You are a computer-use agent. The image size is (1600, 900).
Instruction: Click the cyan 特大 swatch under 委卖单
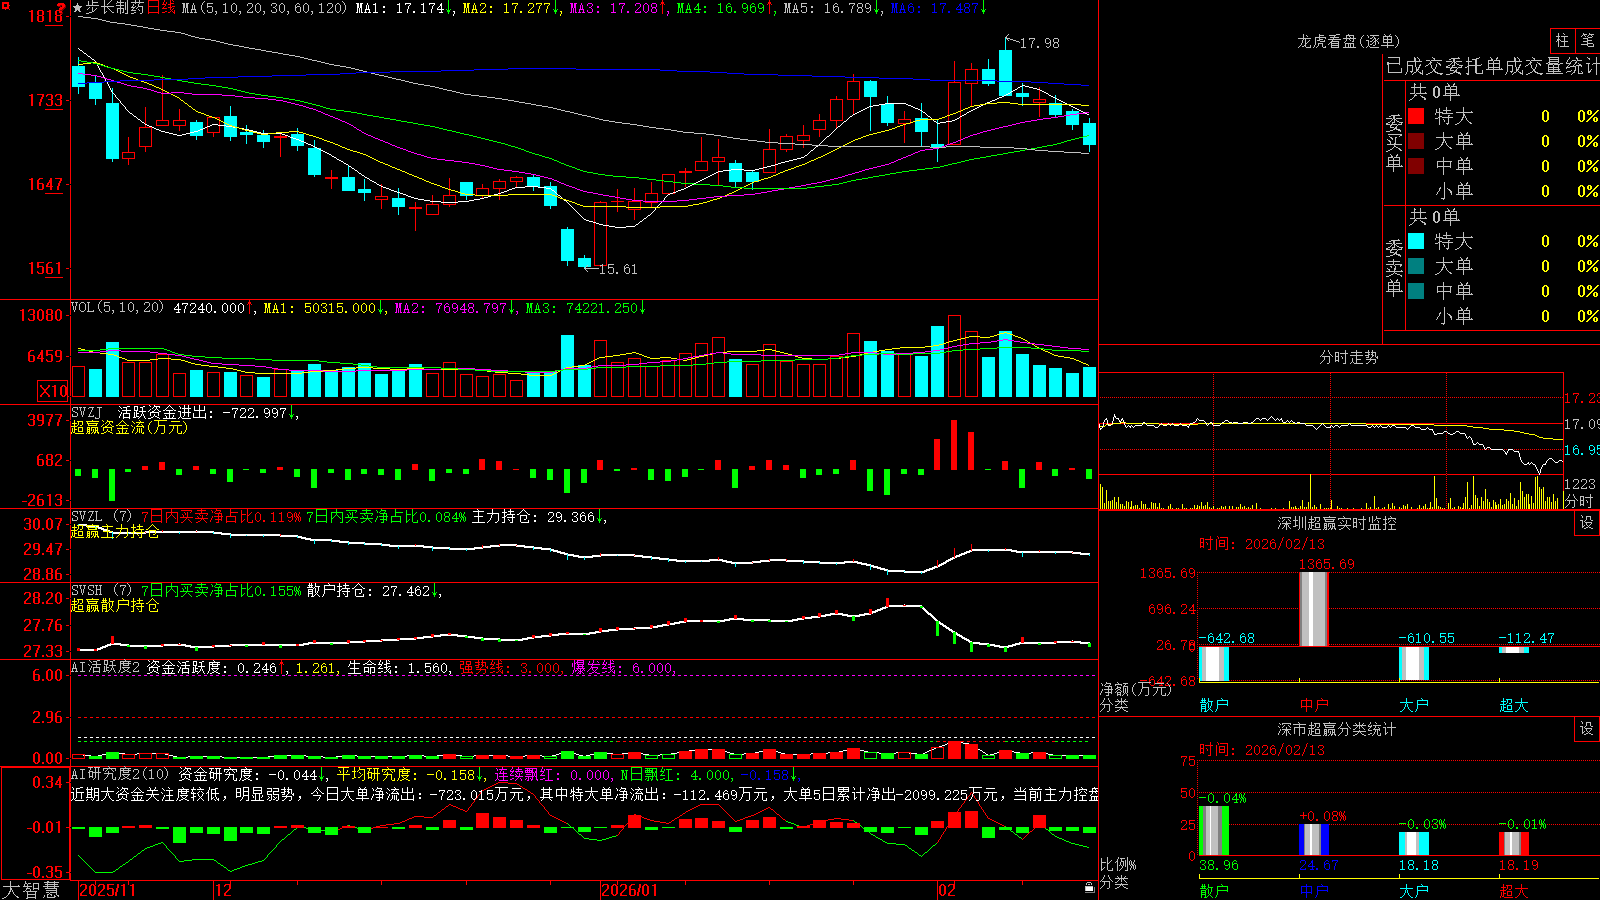(x=1416, y=241)
